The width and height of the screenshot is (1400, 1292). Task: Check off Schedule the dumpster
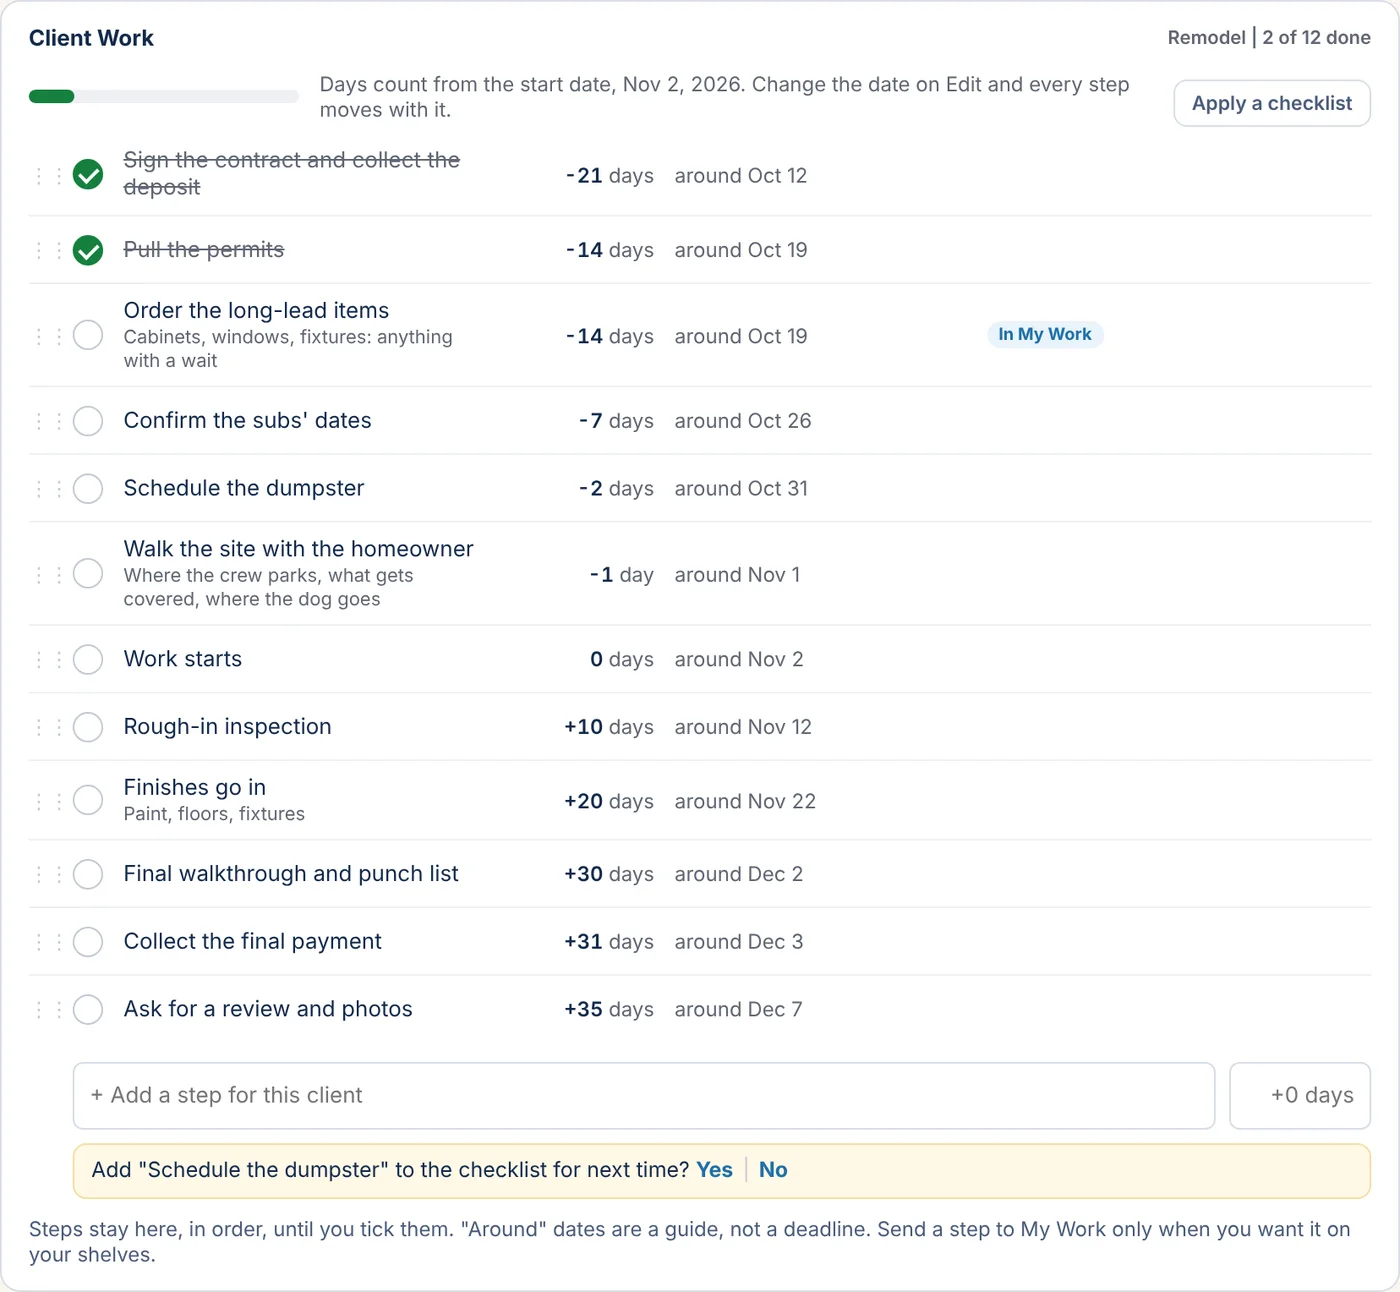(x=88, y=489)
